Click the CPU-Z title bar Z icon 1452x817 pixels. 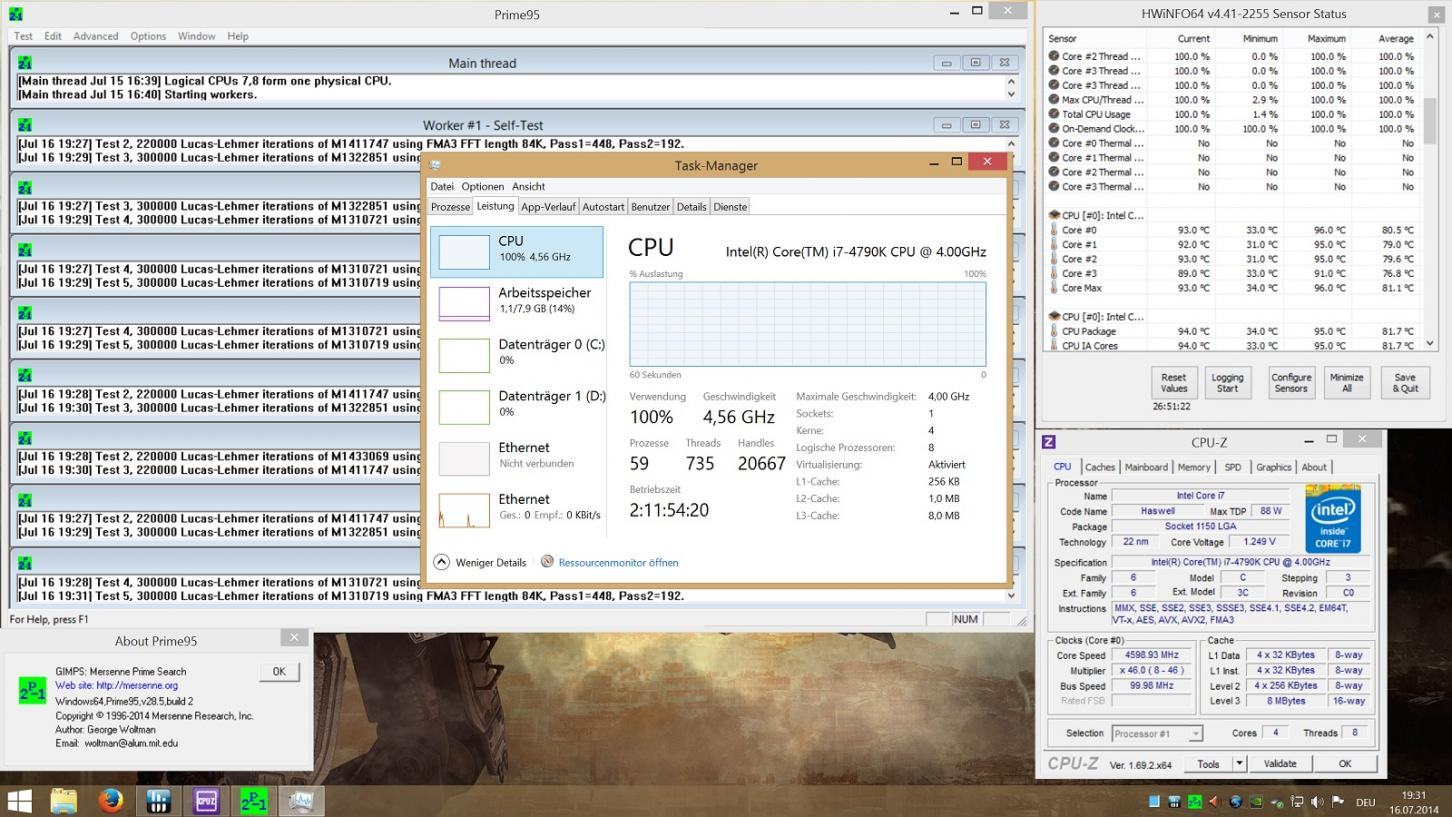click(1049, 441)
